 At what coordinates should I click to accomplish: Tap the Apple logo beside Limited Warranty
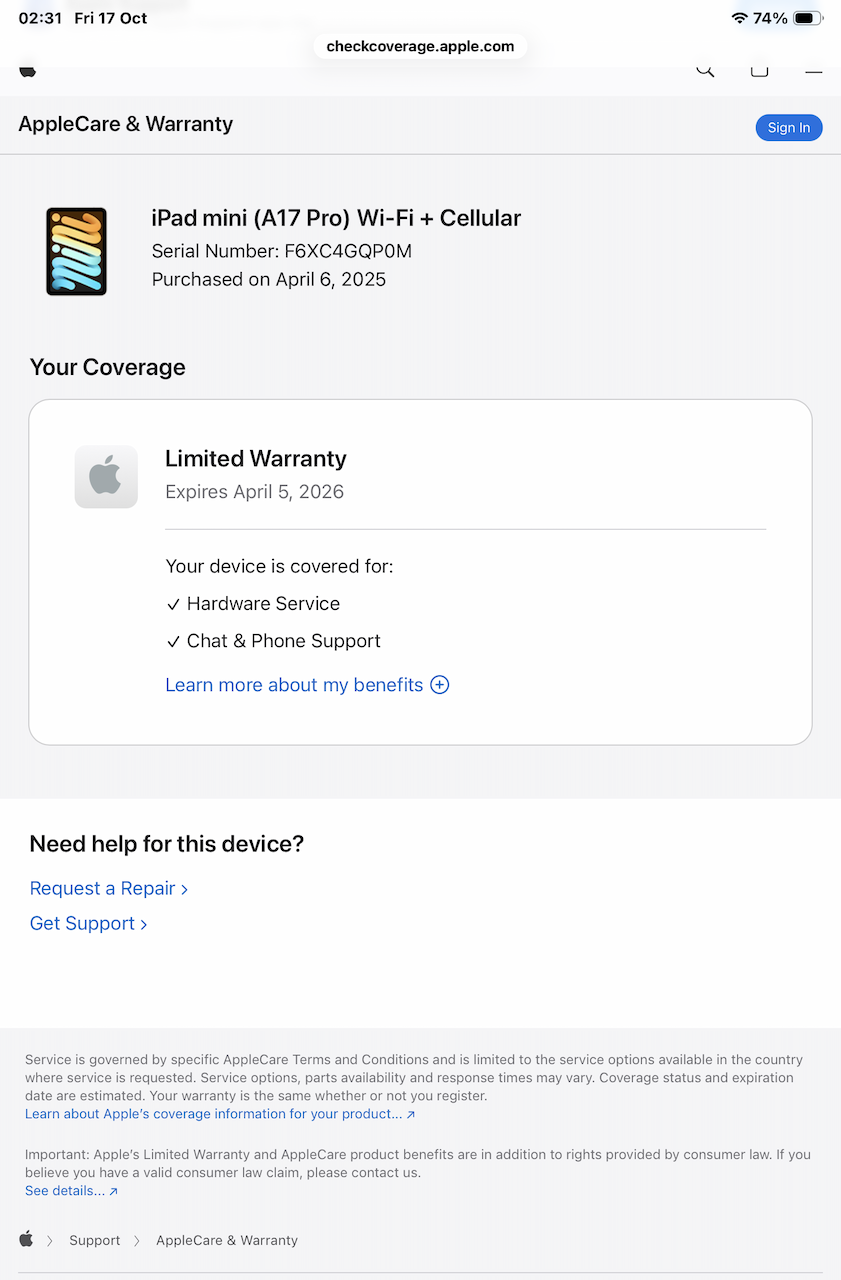106,477
